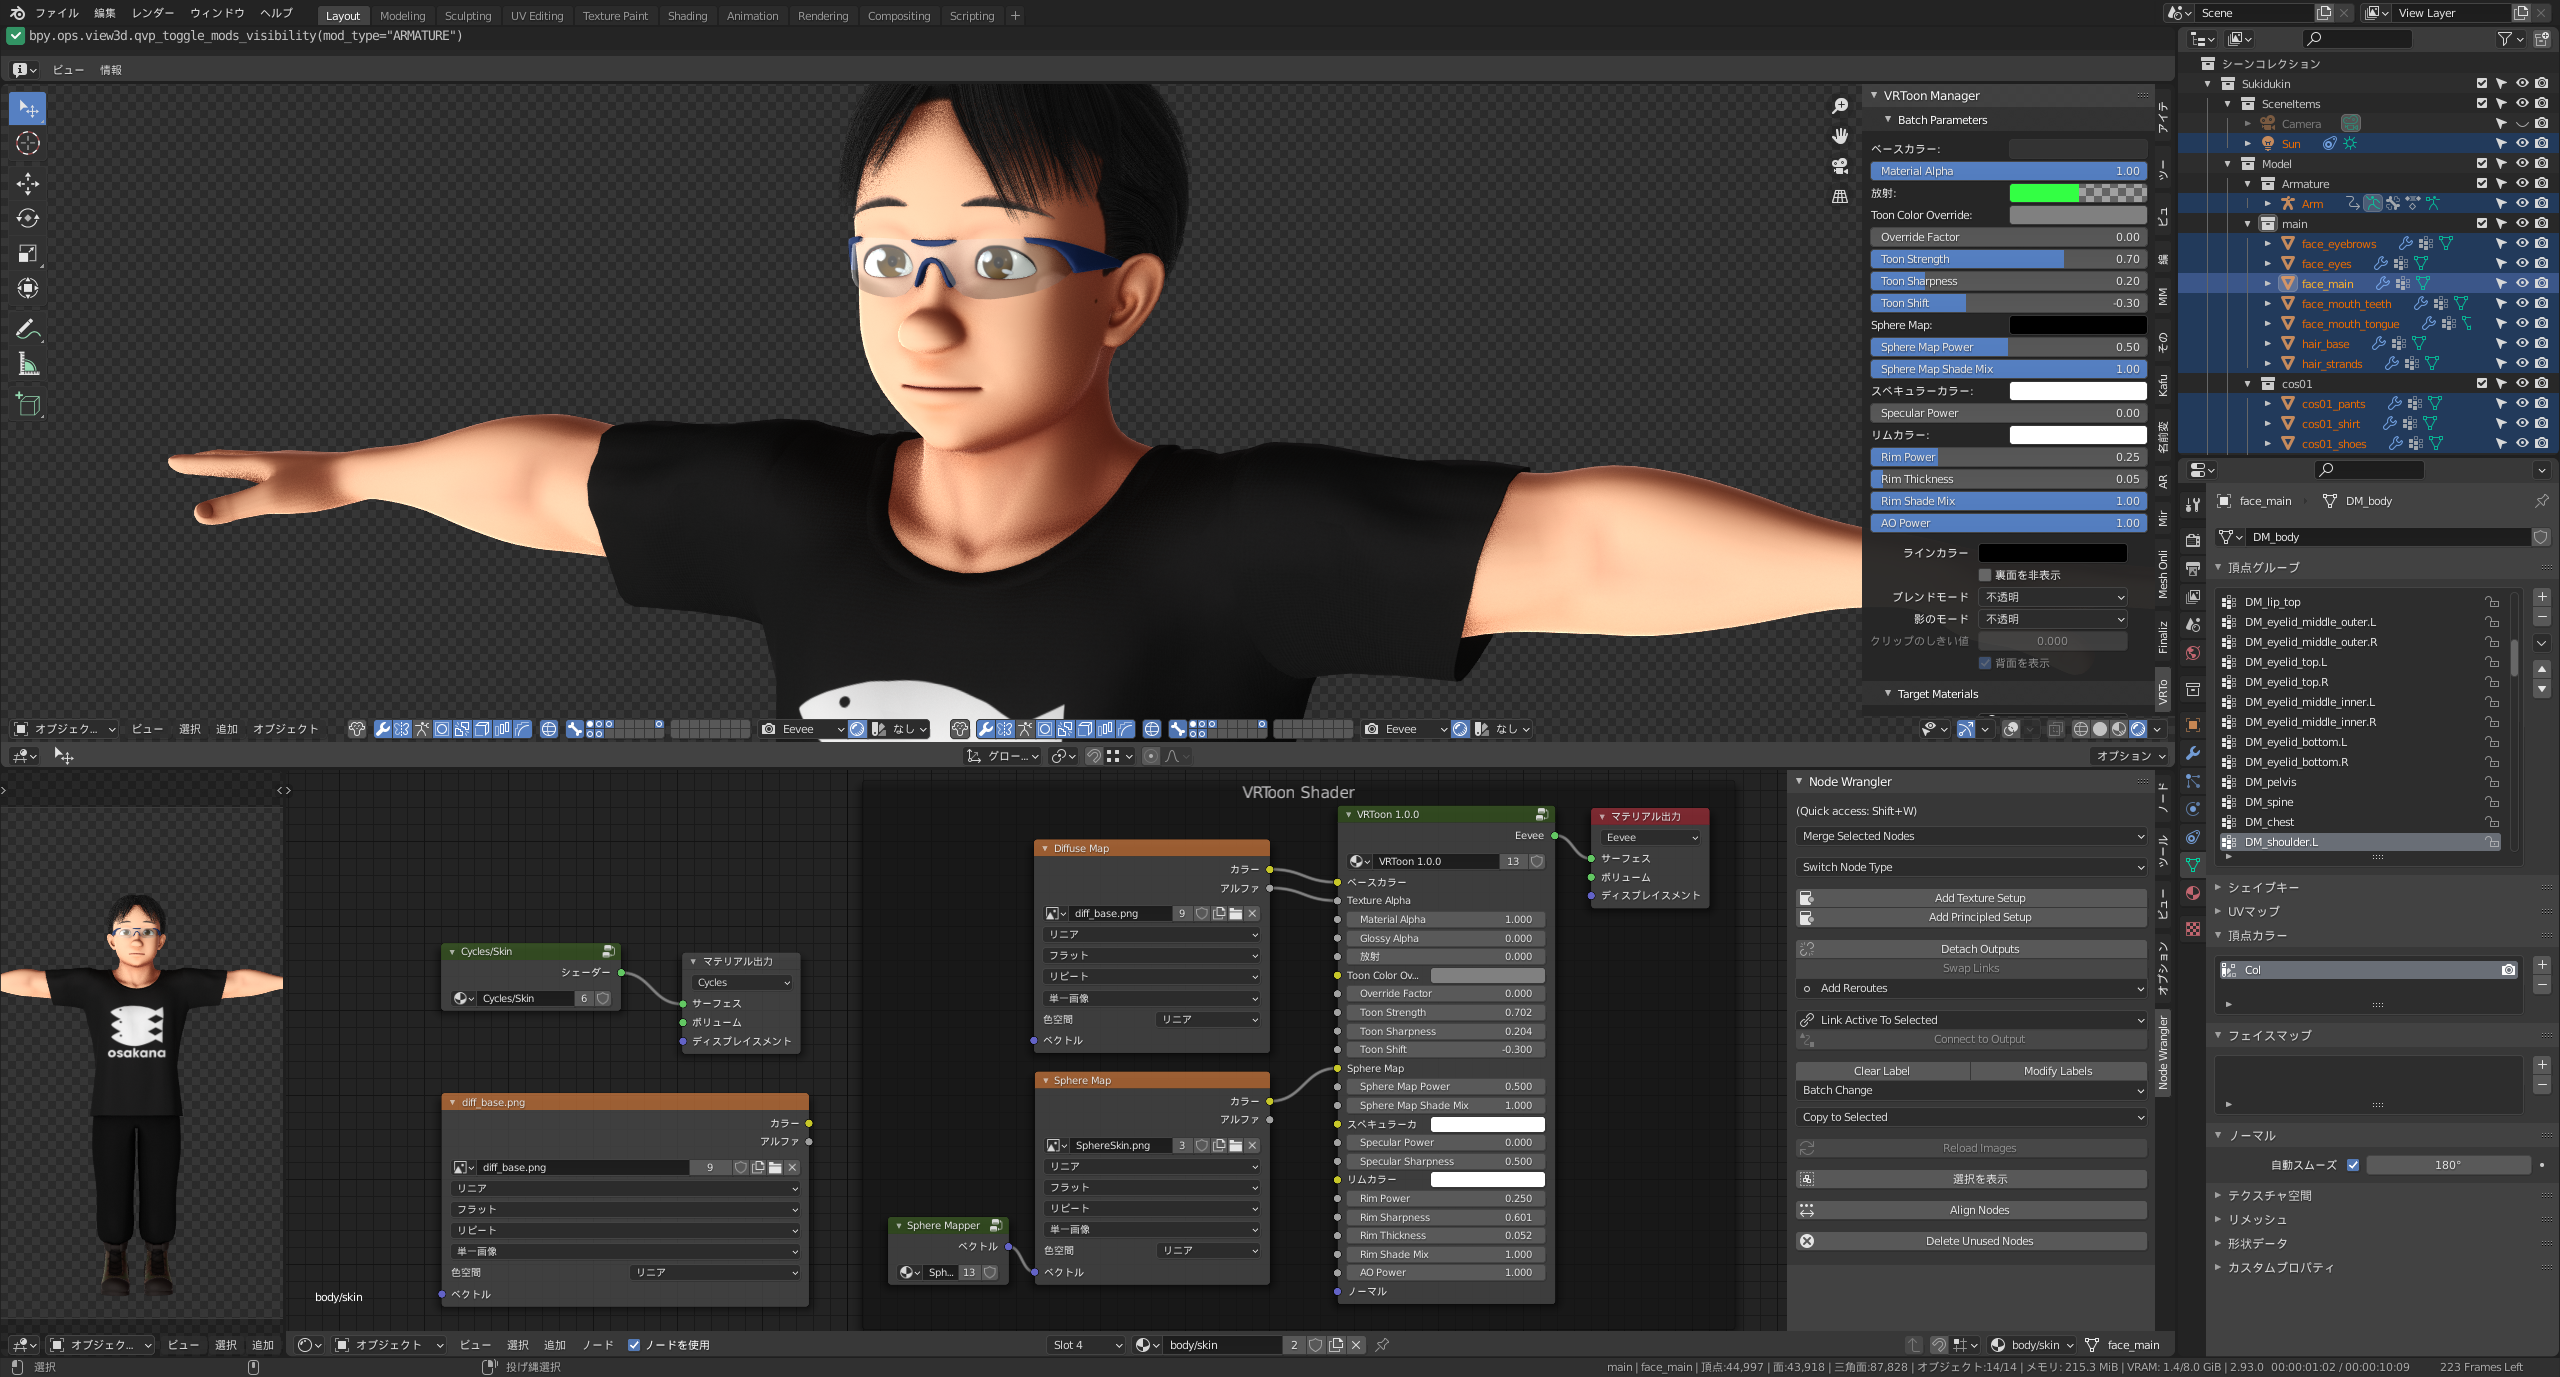The height and width of the screenshot is (1377, 2560).
Task: Open the レンダー menu
Action: pyautogui.click(x=154, y=13)
